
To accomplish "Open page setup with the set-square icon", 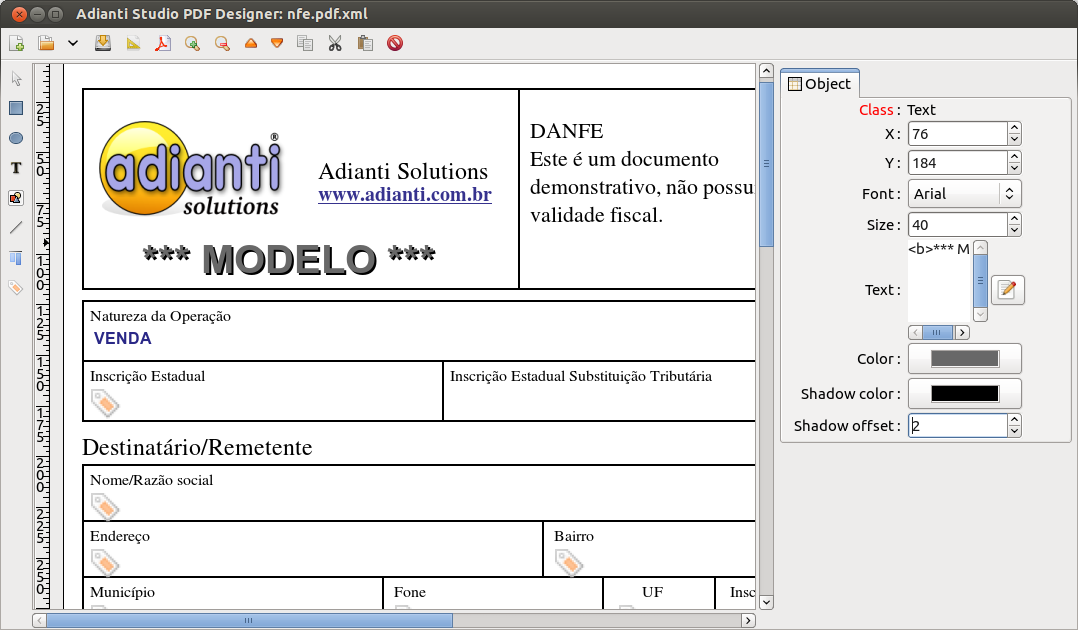I will pyautogui.click(x=133, y=43).
